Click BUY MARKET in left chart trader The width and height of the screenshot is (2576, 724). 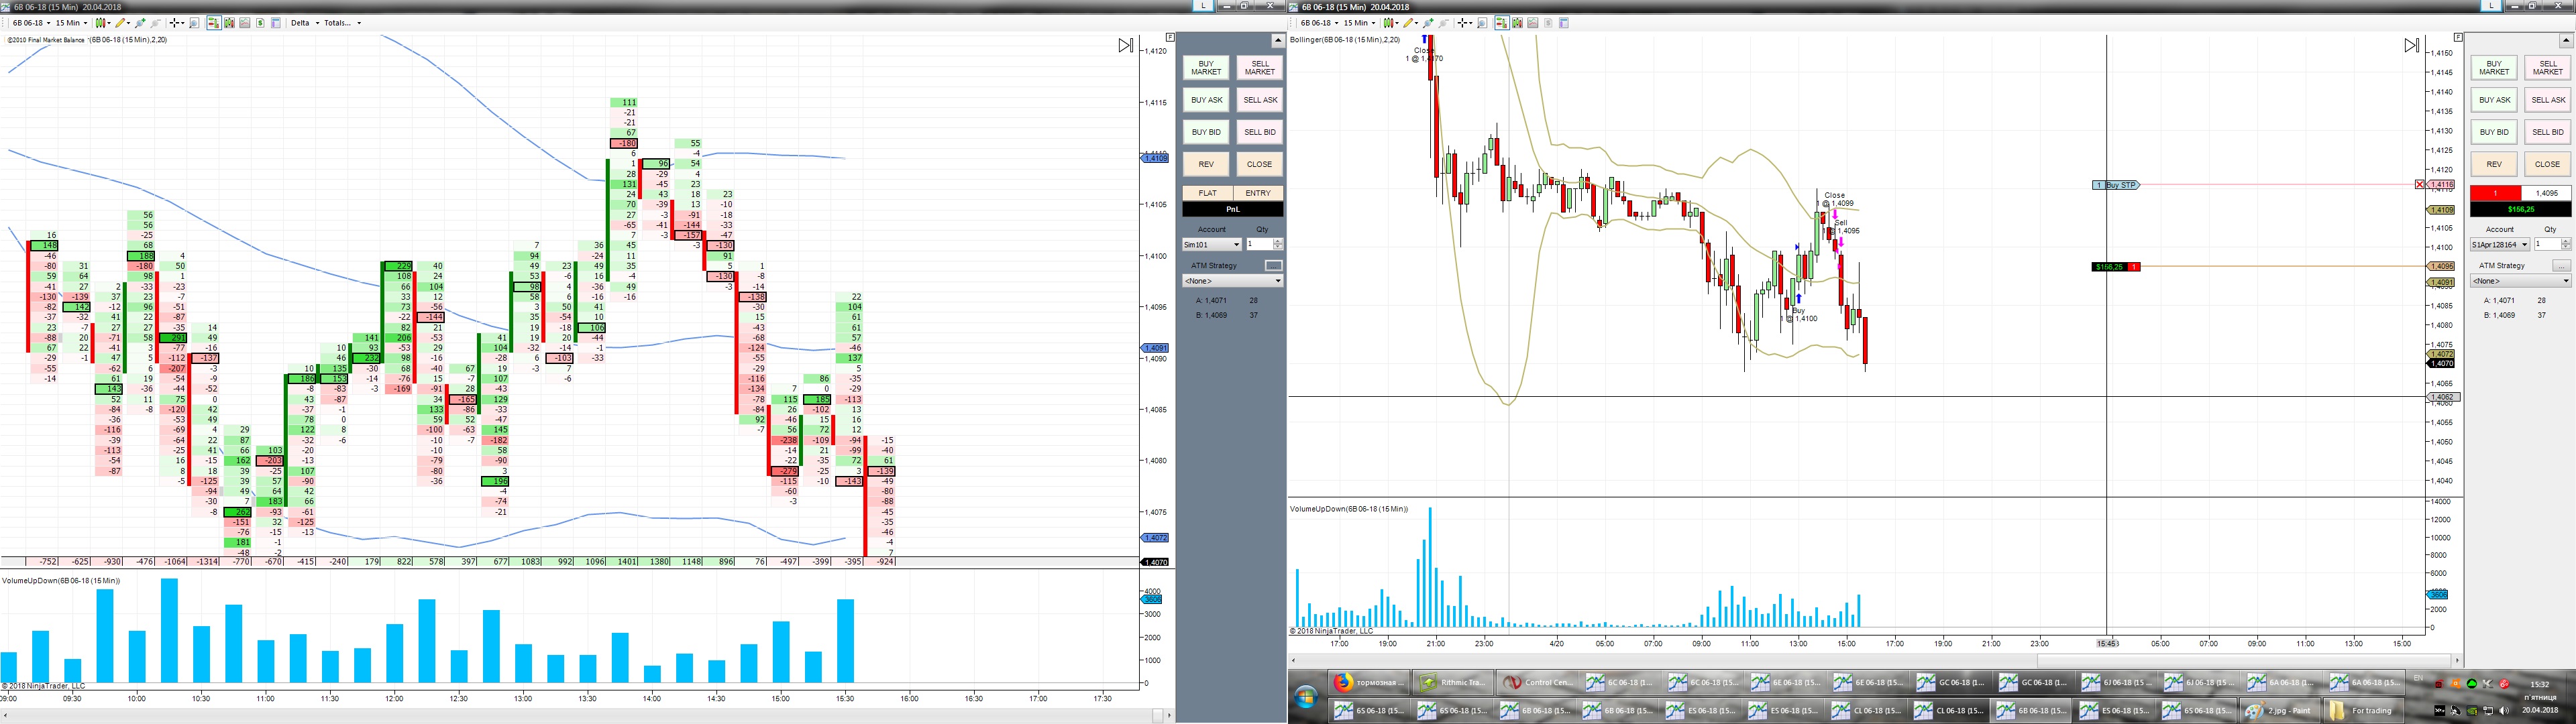point(1206,67)
